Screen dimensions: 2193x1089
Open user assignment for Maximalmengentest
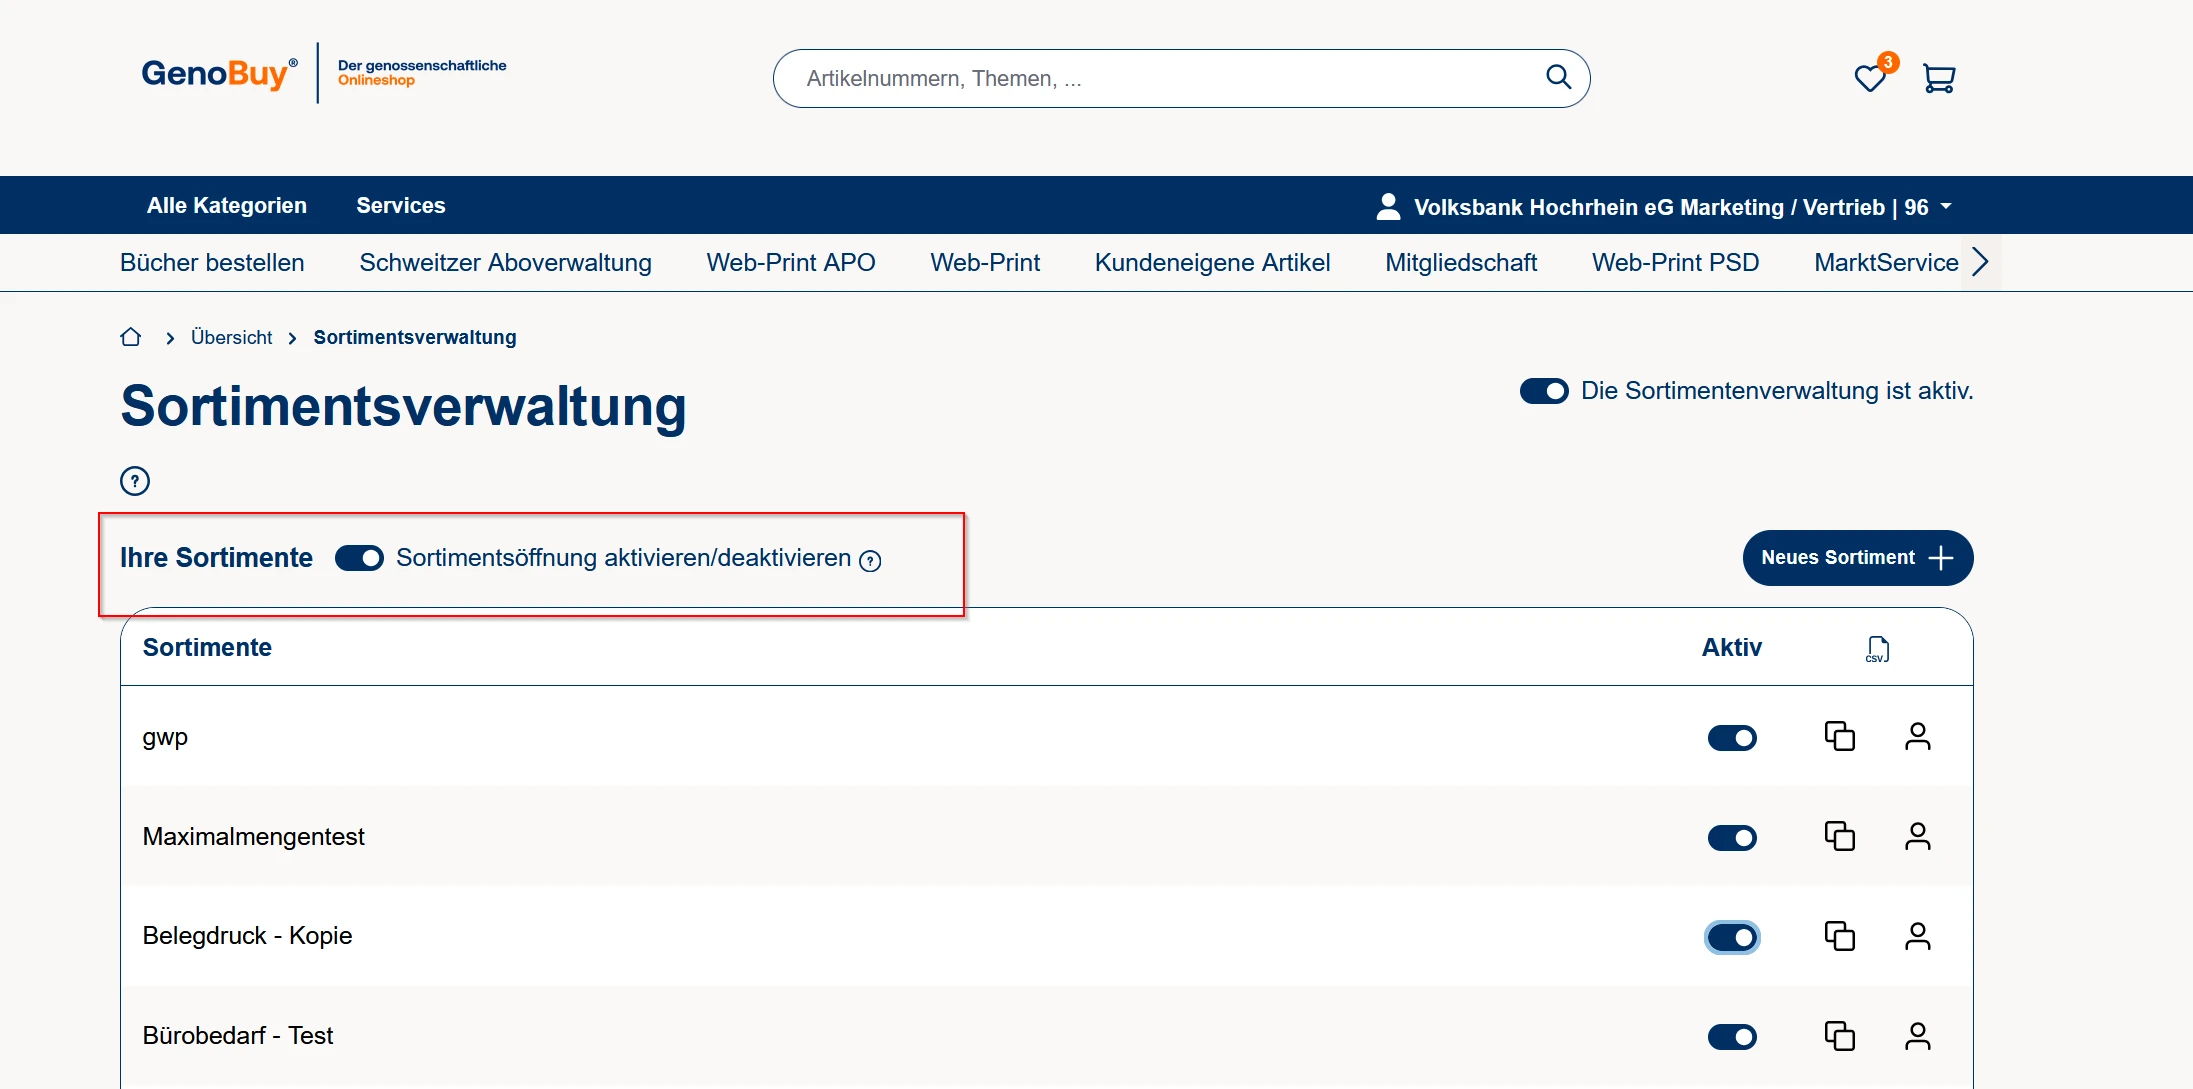coord(1917,836)
